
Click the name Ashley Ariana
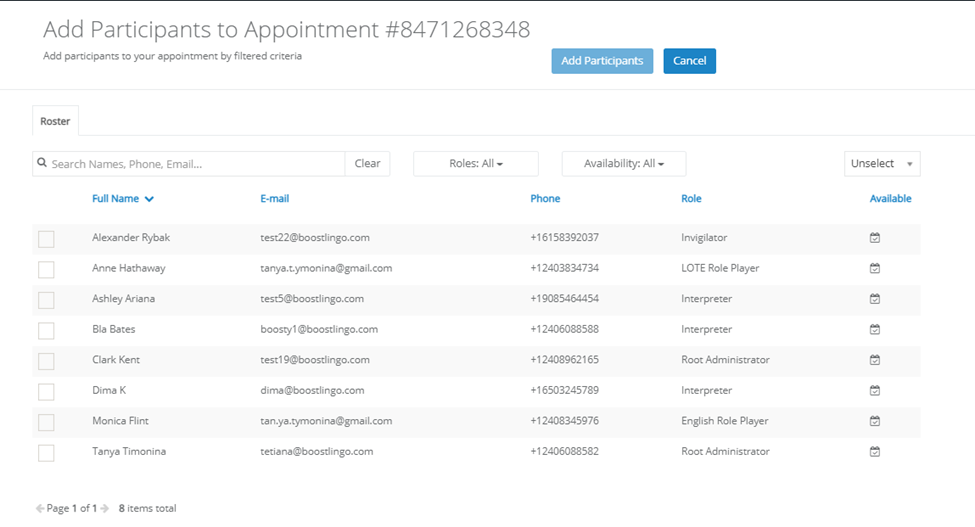click(x=123, y=298)
